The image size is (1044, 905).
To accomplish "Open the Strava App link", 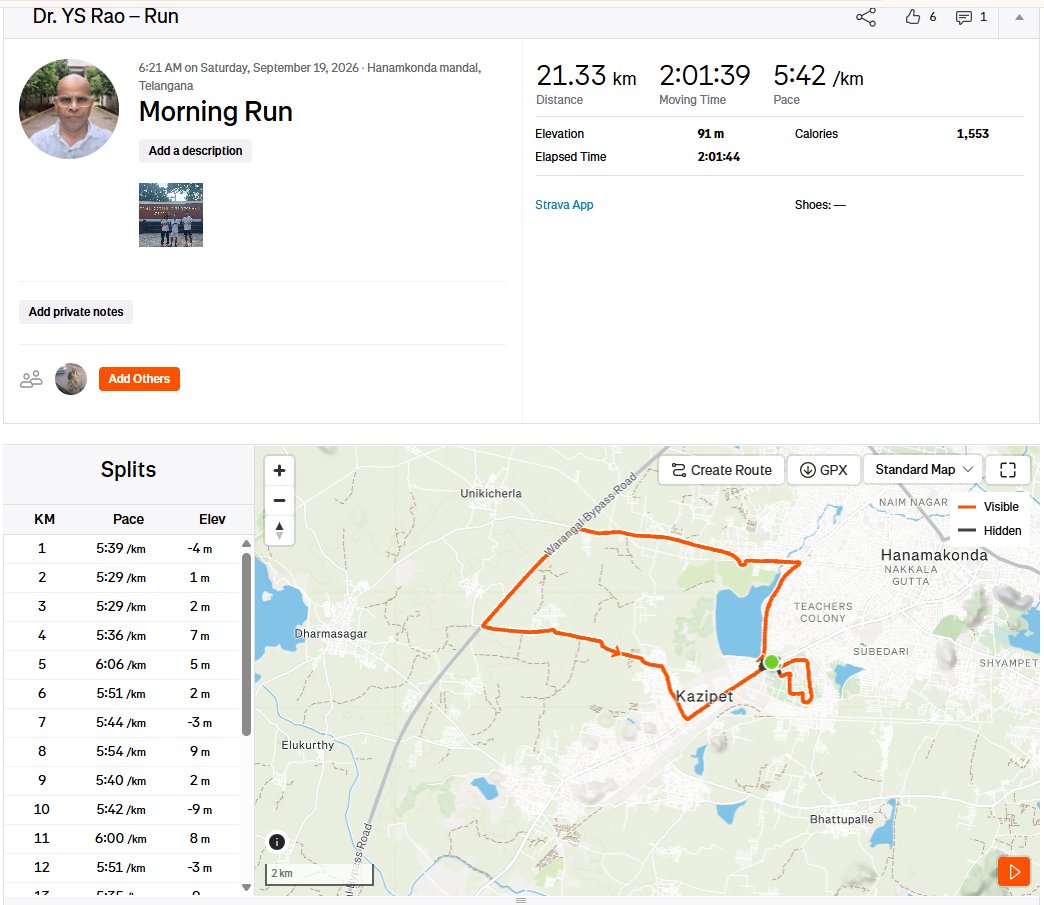I will (x=564, y=204).
